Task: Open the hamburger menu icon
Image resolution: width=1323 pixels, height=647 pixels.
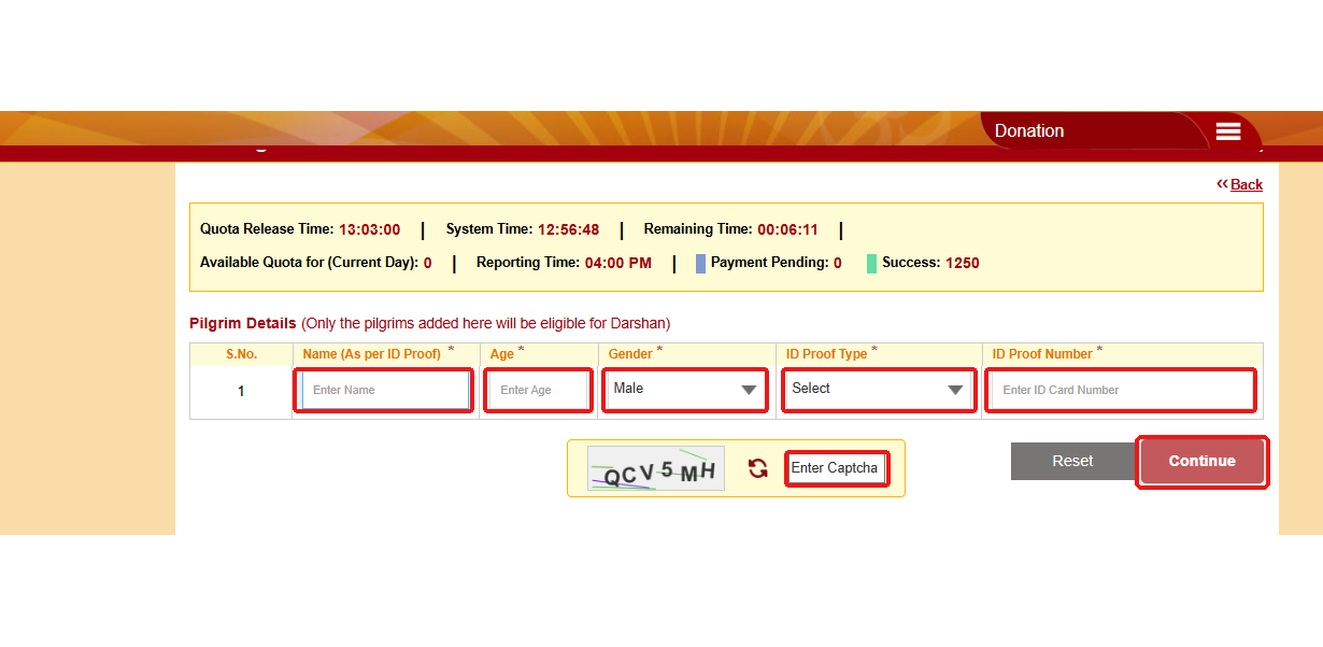Action: (1228, 132)
